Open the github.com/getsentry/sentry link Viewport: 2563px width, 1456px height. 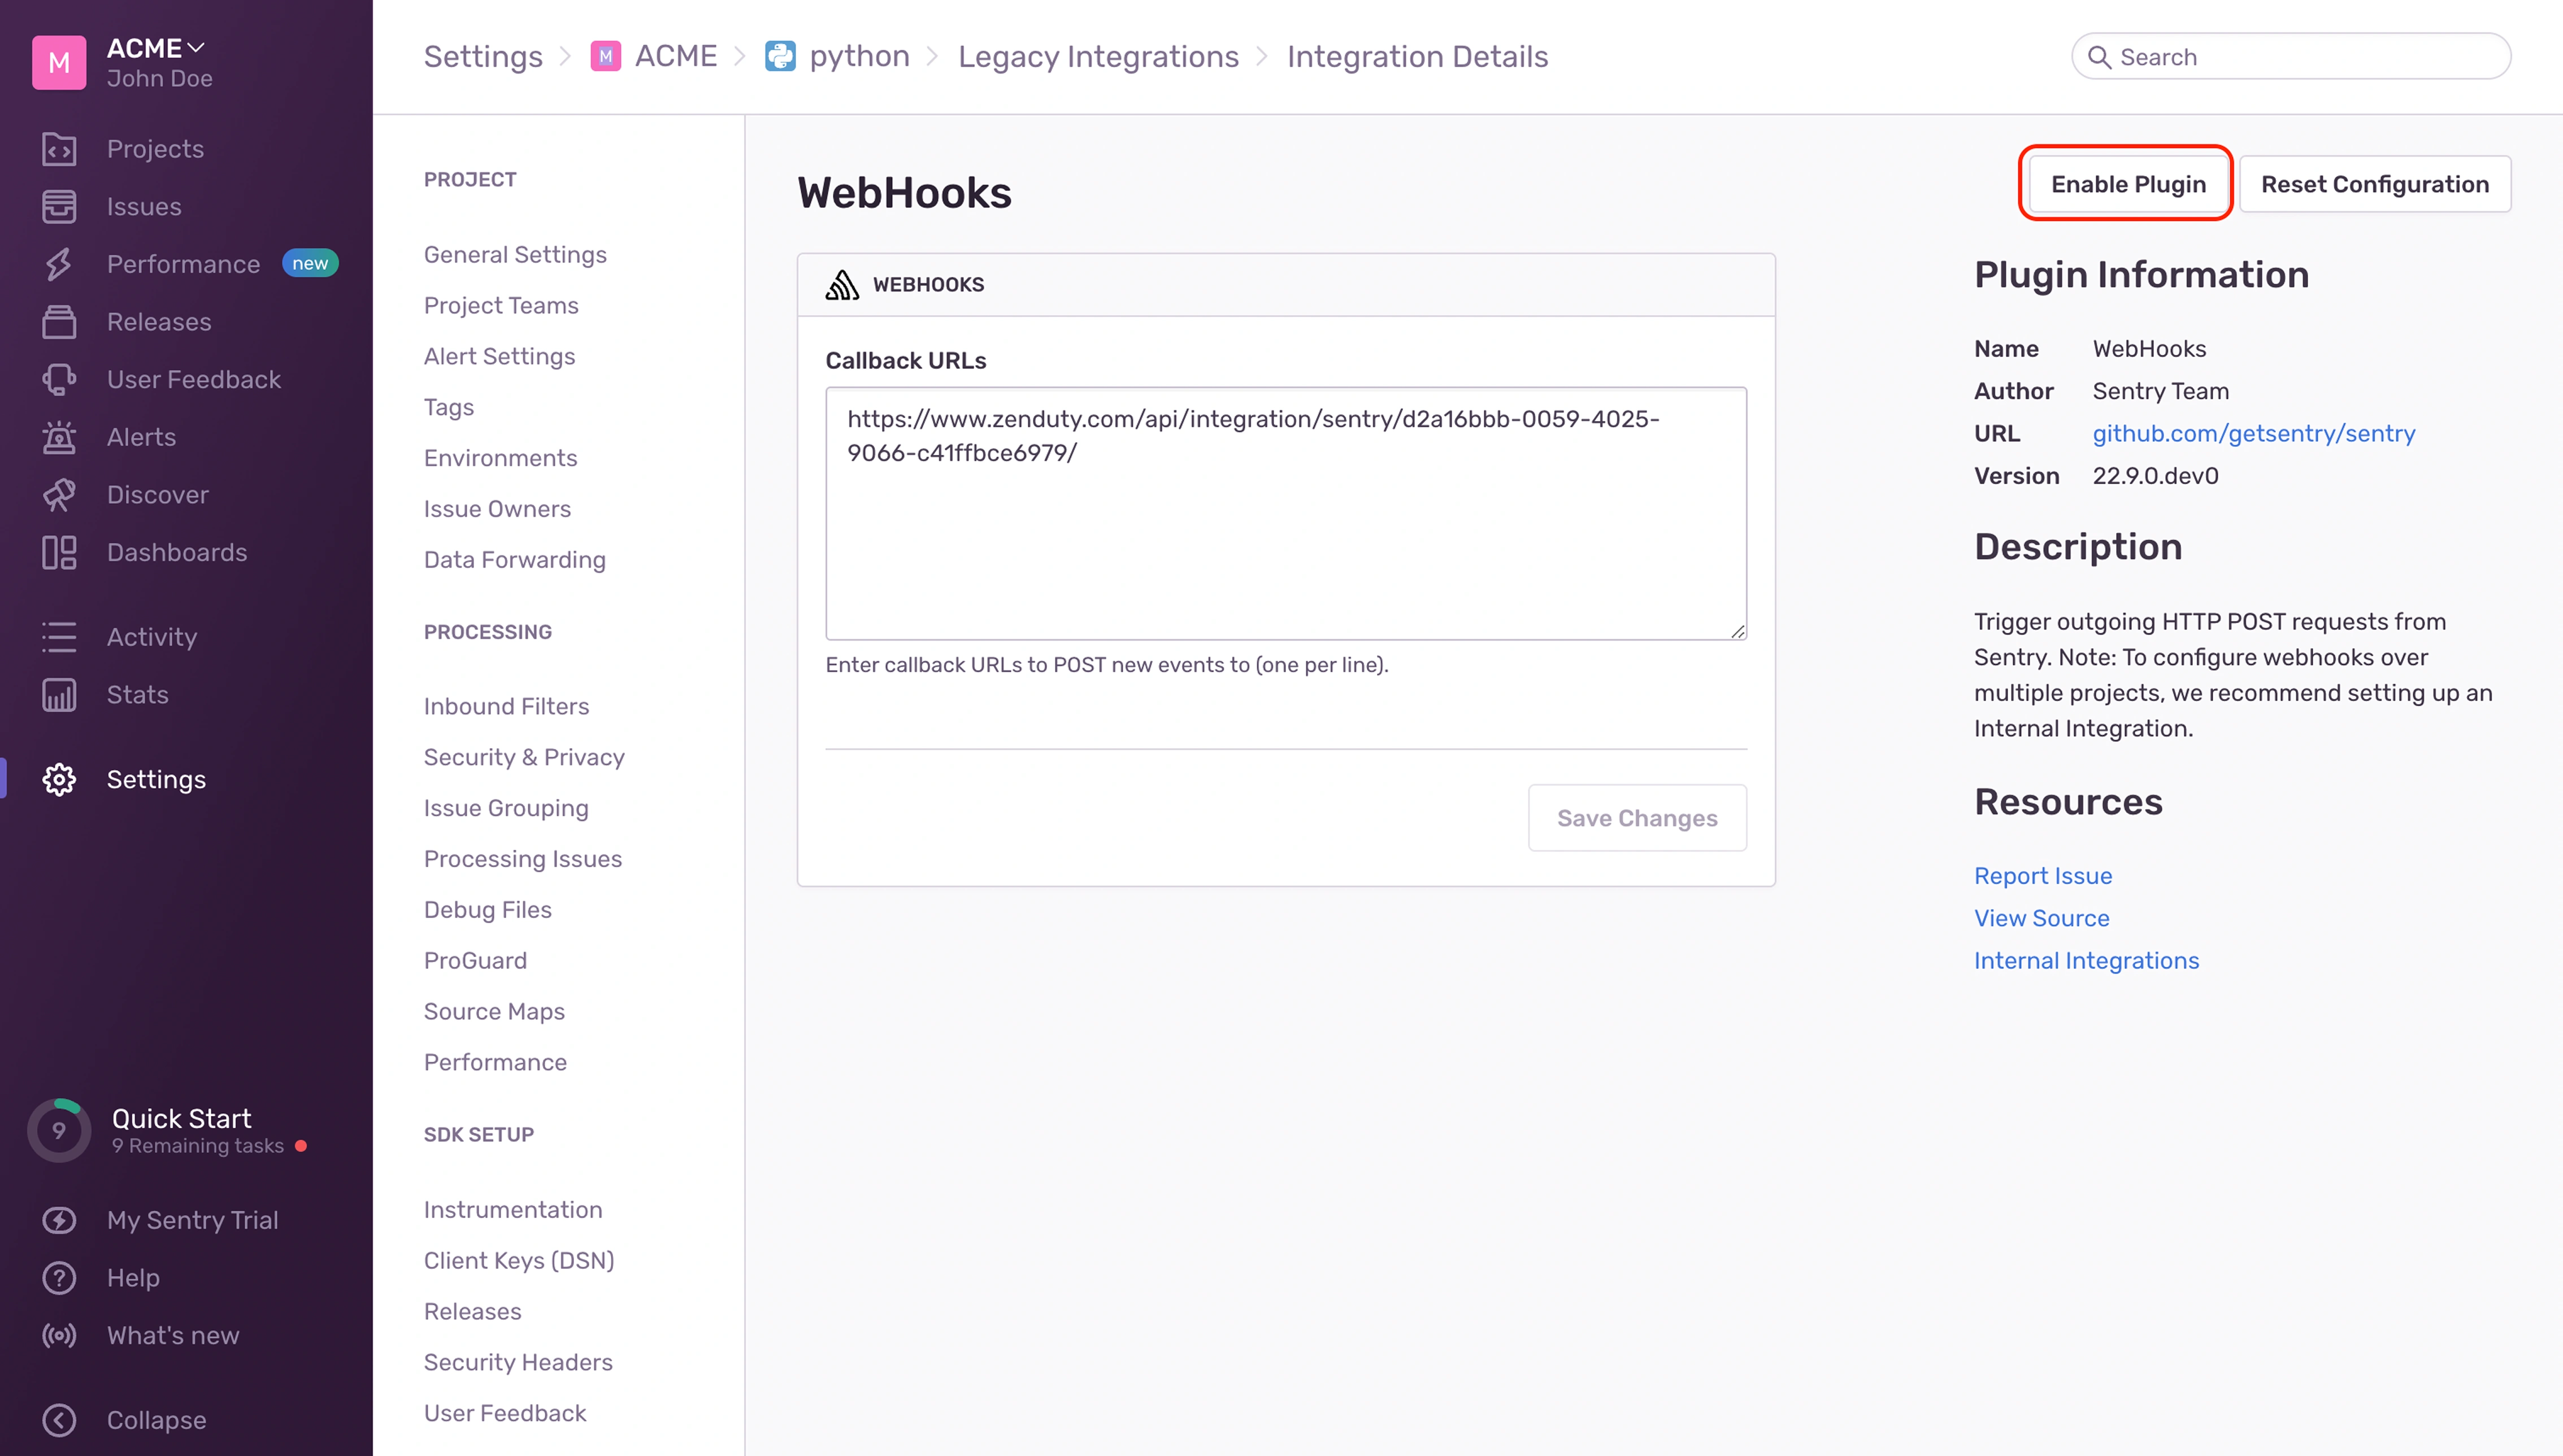tap(2253, 433)
